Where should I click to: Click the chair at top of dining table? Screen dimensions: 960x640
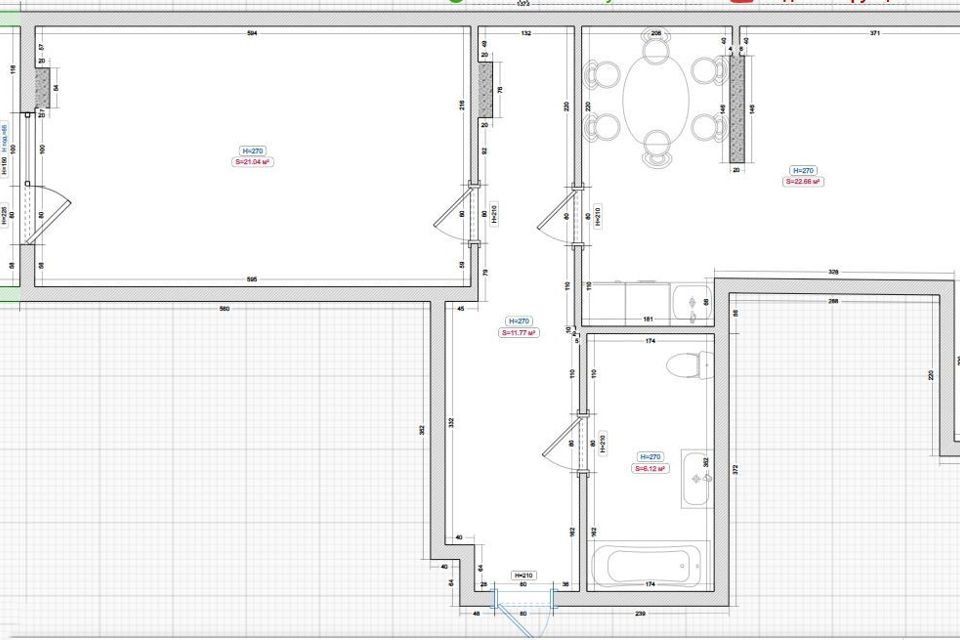pos(656,48)
